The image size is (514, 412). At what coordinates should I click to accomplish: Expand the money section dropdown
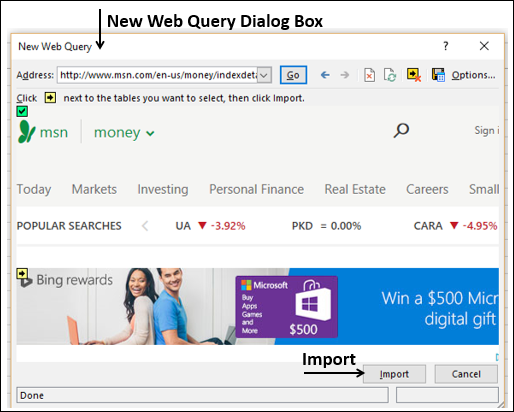(x=150, y=134)
